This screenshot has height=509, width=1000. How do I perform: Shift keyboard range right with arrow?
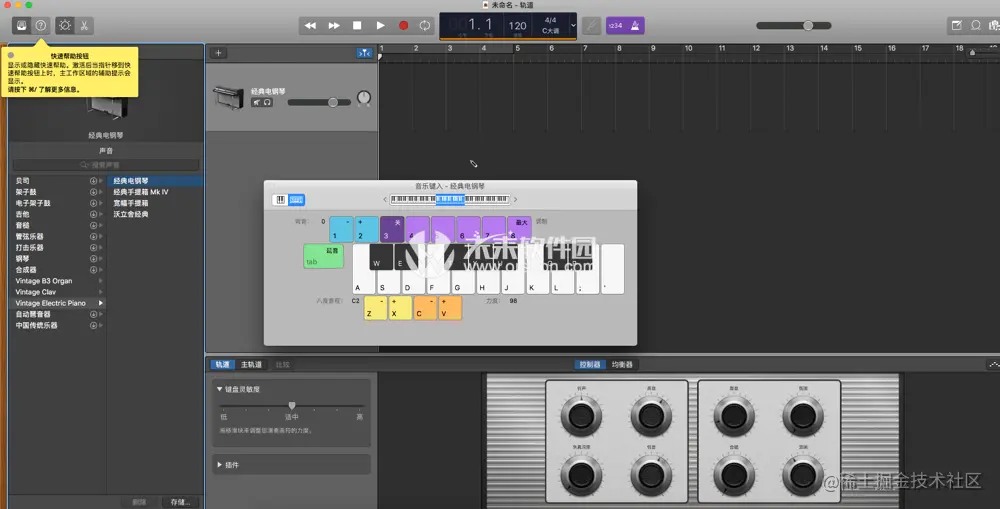515,200
